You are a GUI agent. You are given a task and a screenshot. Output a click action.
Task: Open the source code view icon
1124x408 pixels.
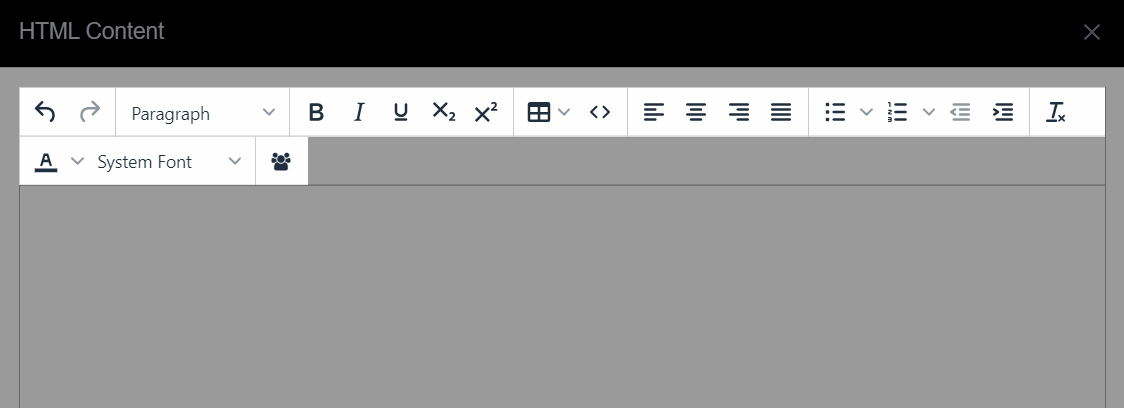point(600,113)
